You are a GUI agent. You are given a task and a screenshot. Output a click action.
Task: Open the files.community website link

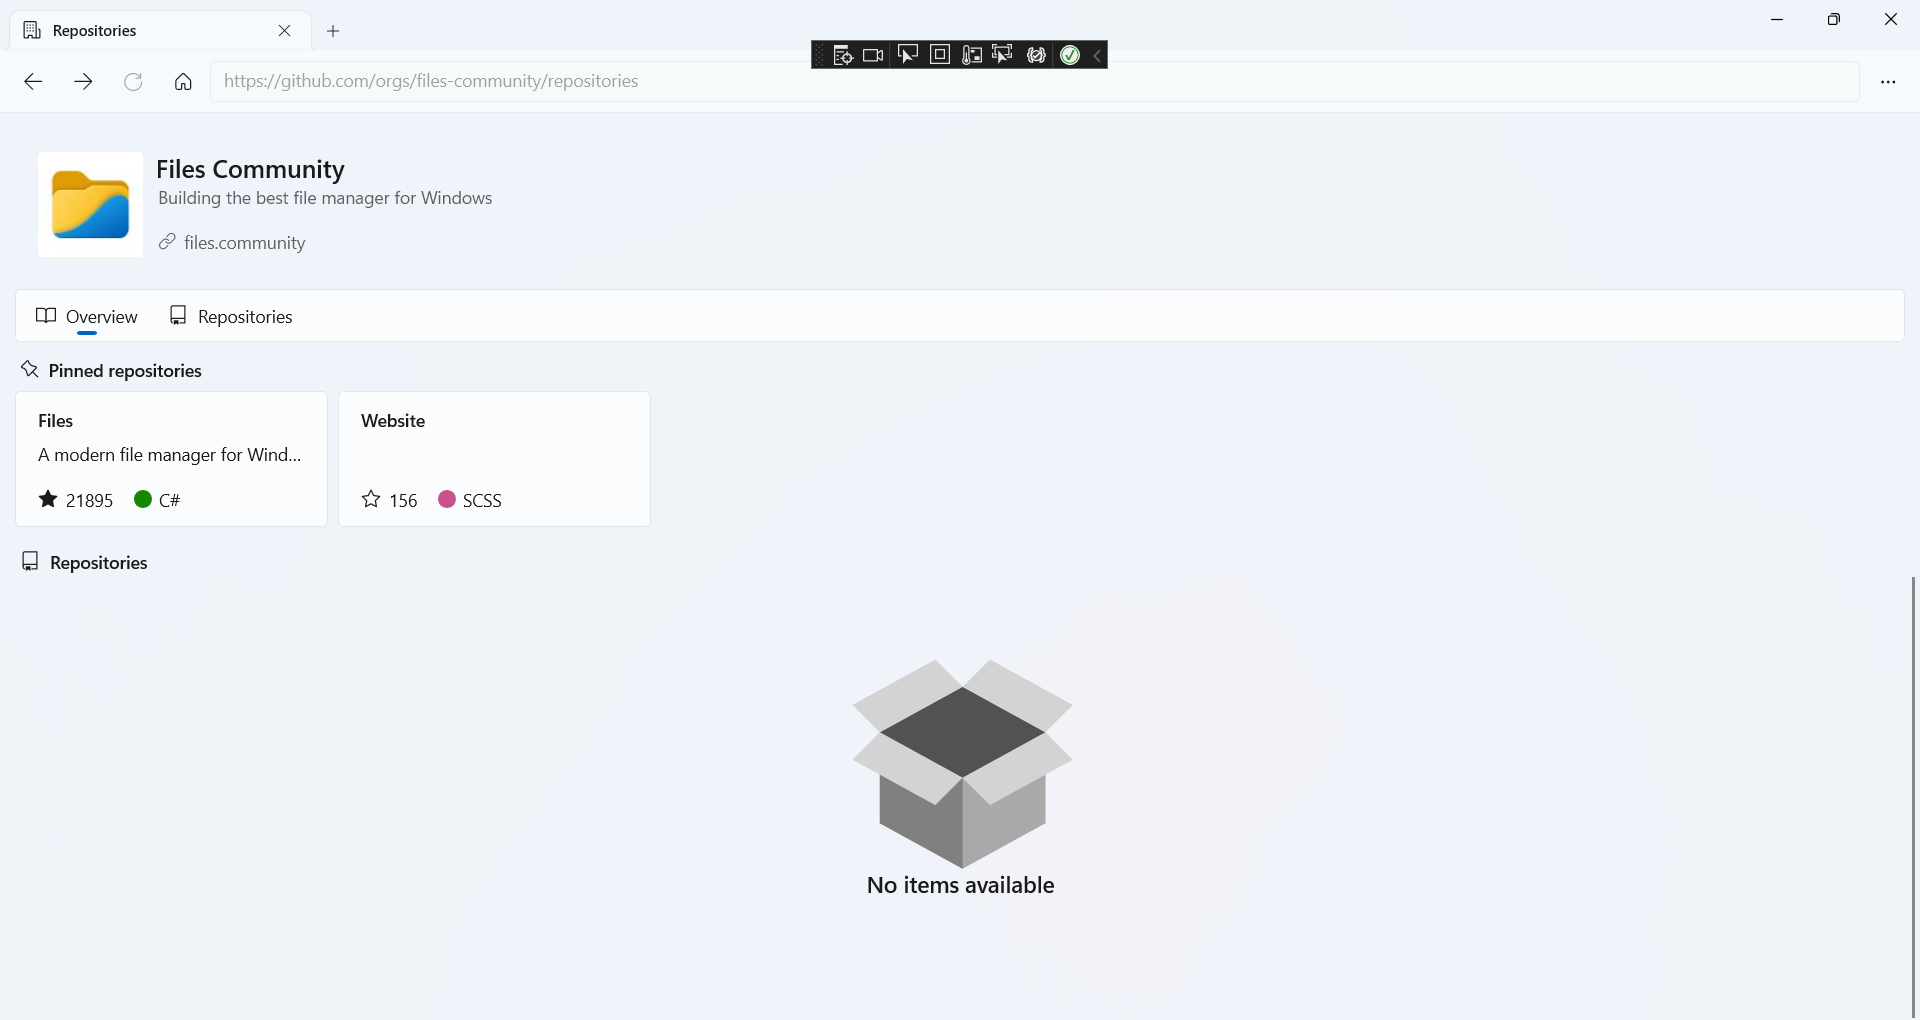243,242
